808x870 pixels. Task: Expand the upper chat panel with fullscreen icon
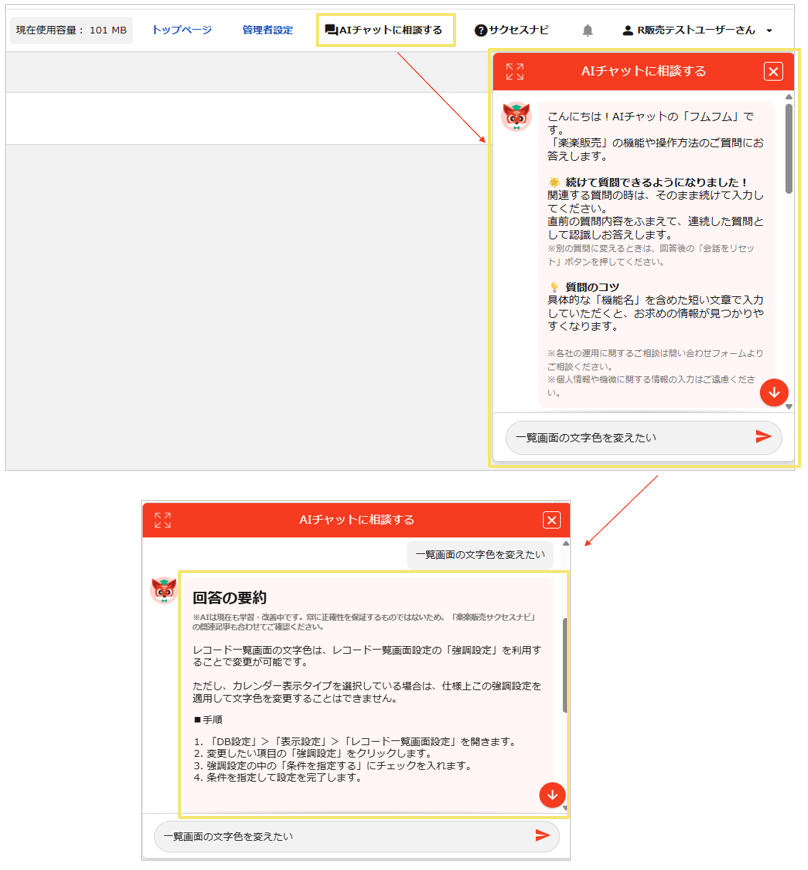(514, 72)
